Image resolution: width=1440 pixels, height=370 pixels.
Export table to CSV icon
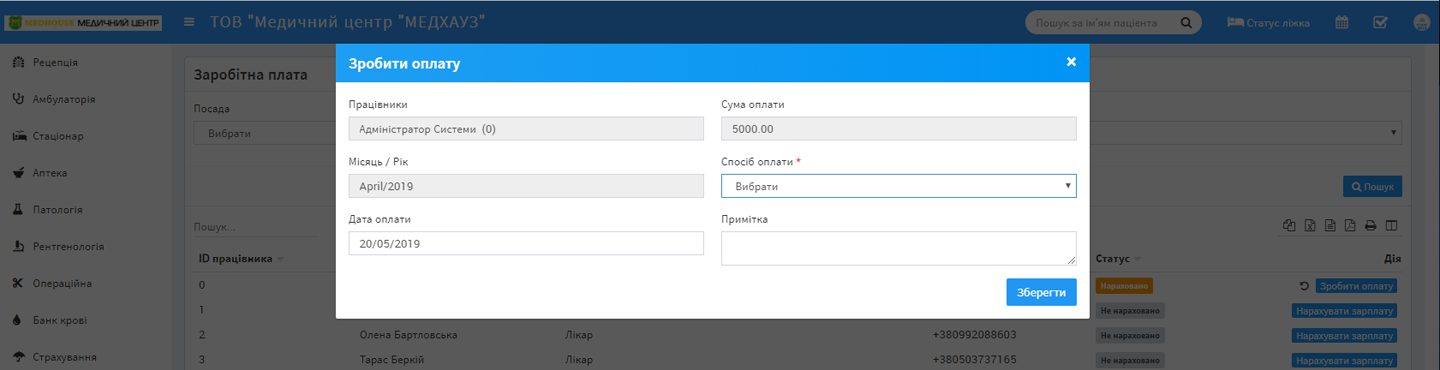tap(1330, 226)
